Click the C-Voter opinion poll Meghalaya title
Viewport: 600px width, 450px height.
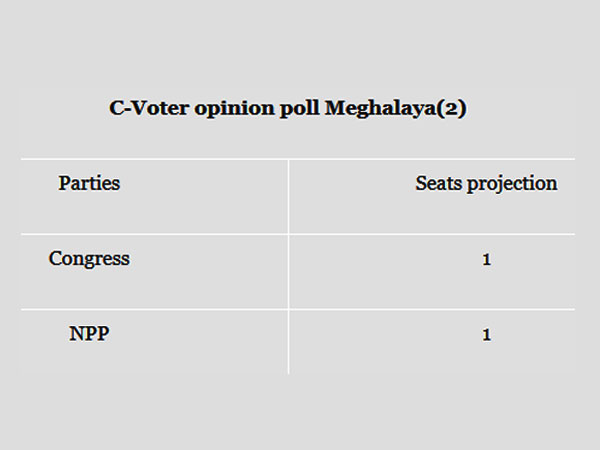click(x=288, y=109)
